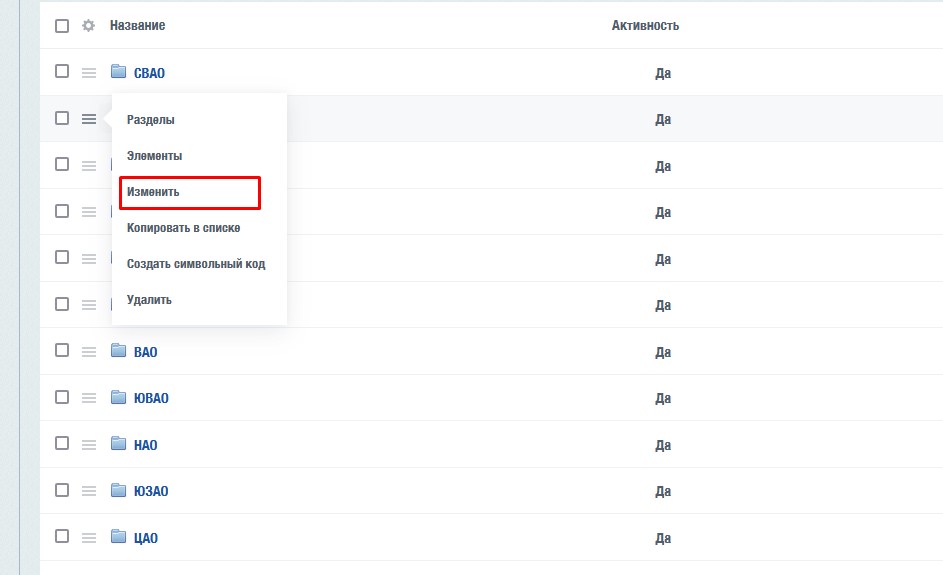Choose Копировать в списке menu entry
The width and height of the screenshot is (943, 575).
183,228
